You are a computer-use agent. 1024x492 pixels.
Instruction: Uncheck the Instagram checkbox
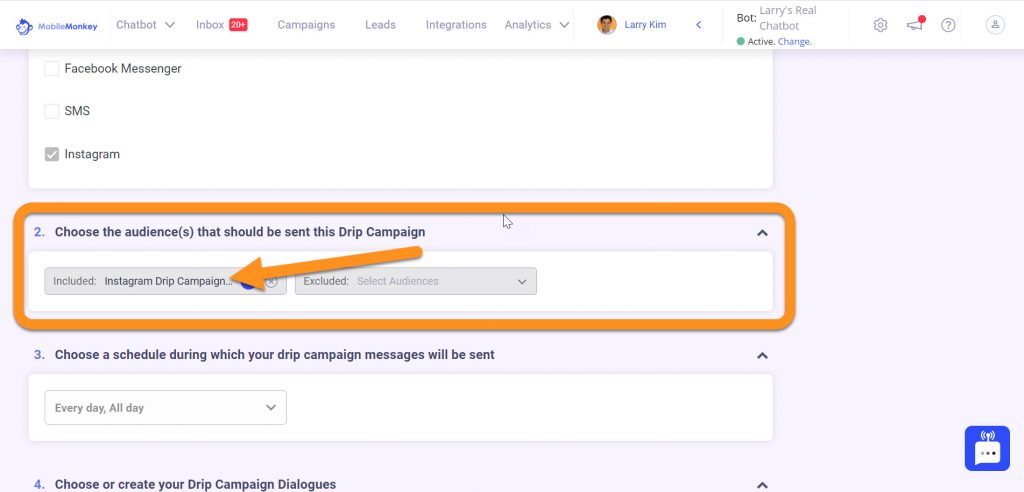pos(52,155)
